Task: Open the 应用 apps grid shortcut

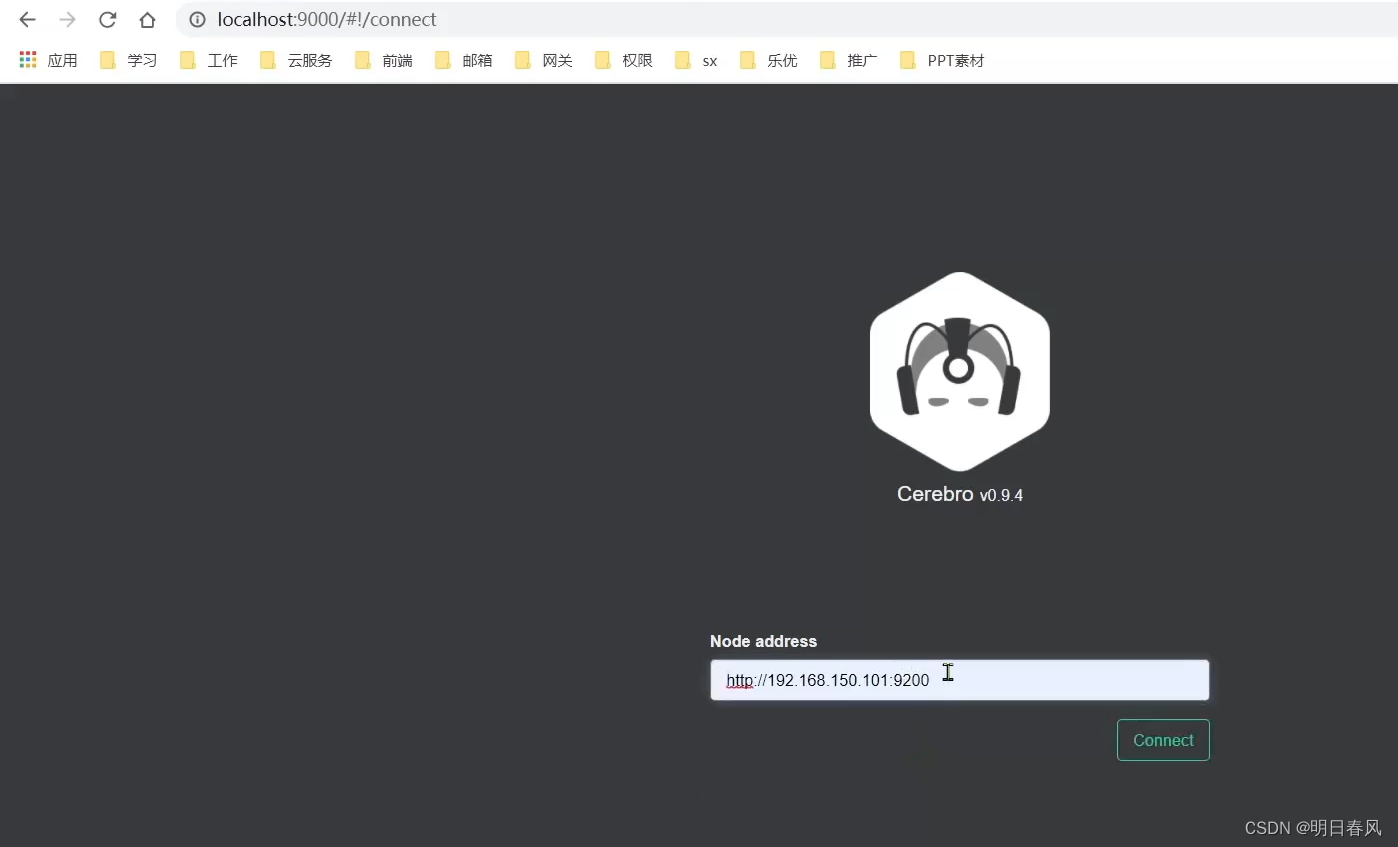Action: pyautogui.click(x=48, y=61)
